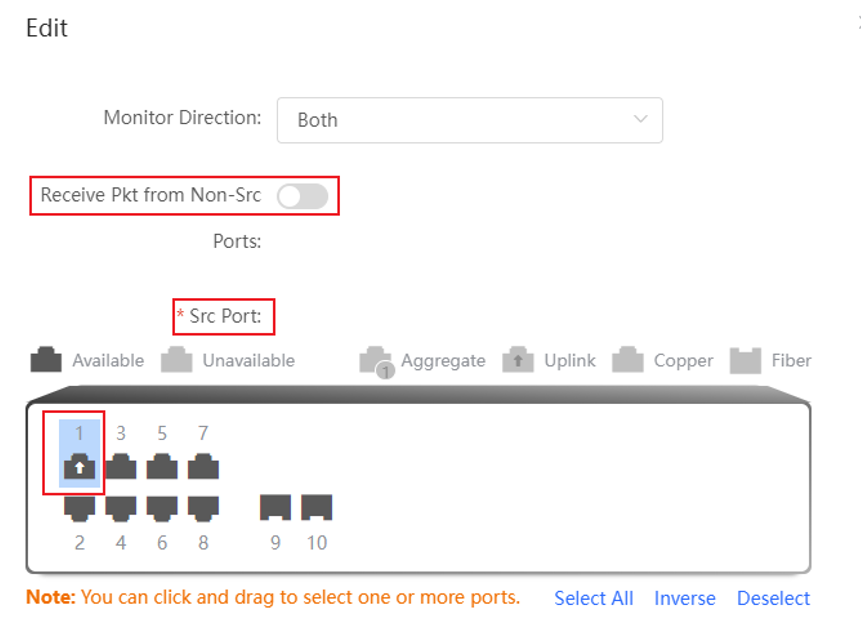Viewport: 861px width, 621px height.
Task: Select fiber port 9 icon
Action: 275,507
